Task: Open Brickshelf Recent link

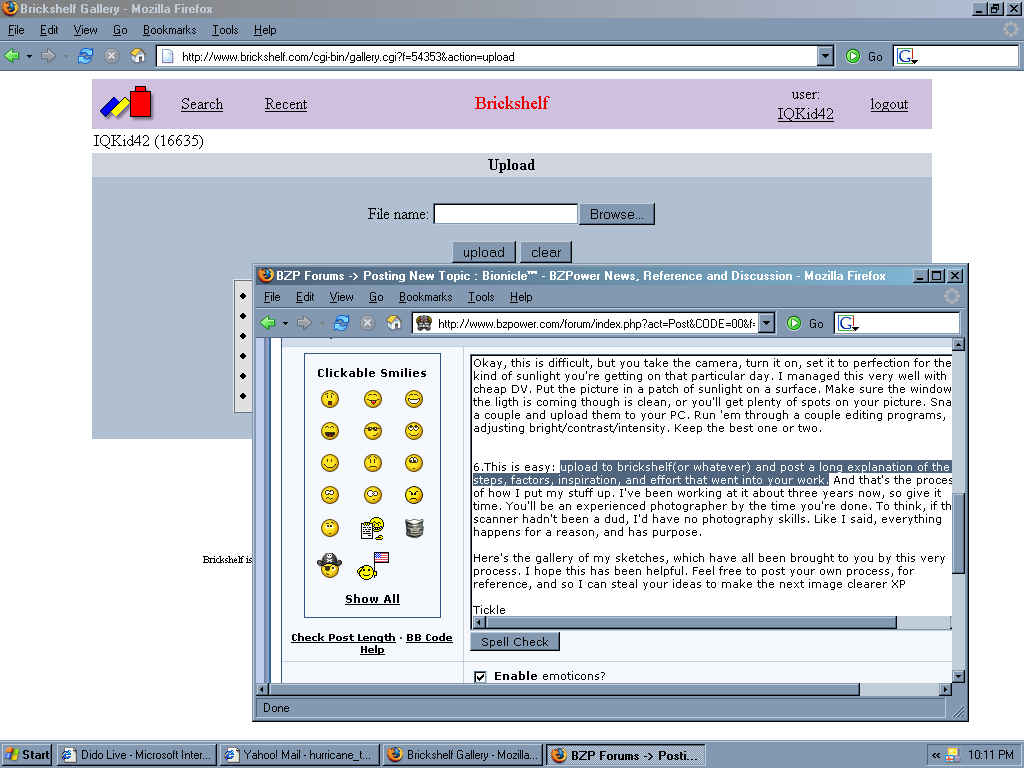Action: (285, 104)
